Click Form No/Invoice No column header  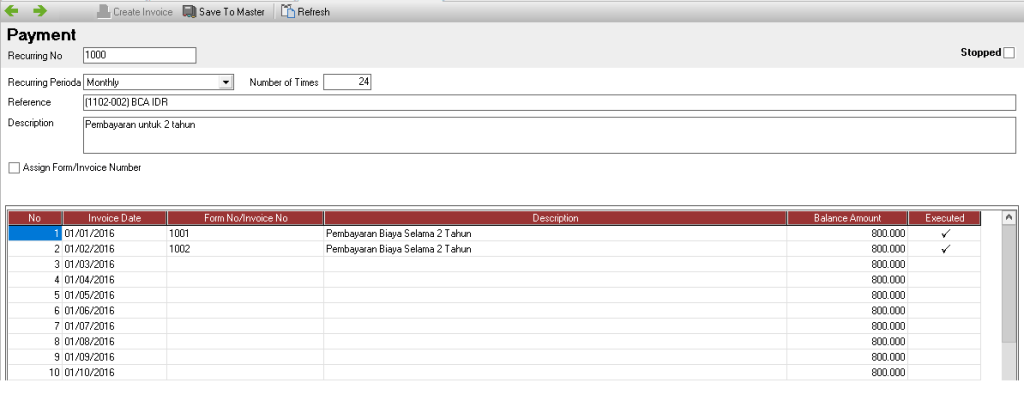(x=246, y=218)
